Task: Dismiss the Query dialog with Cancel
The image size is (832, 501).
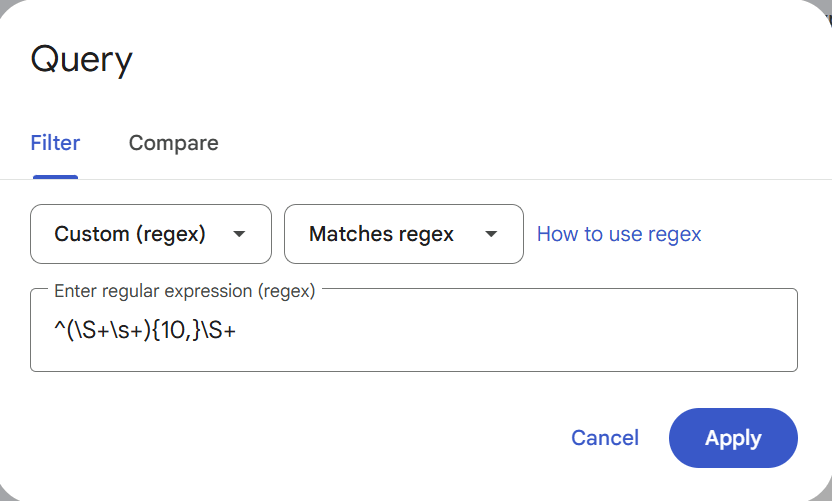Action: point(604,438)
